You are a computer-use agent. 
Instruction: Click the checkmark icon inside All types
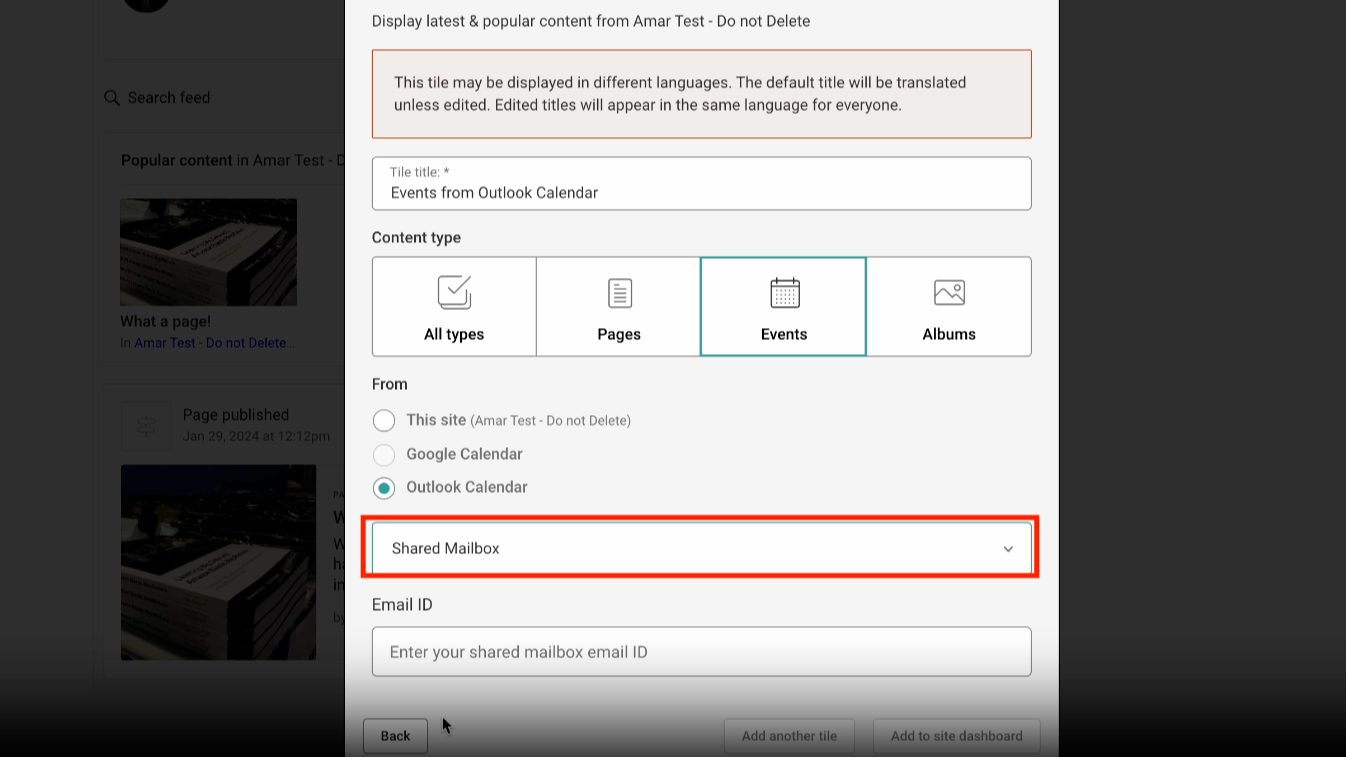(453, 291)
